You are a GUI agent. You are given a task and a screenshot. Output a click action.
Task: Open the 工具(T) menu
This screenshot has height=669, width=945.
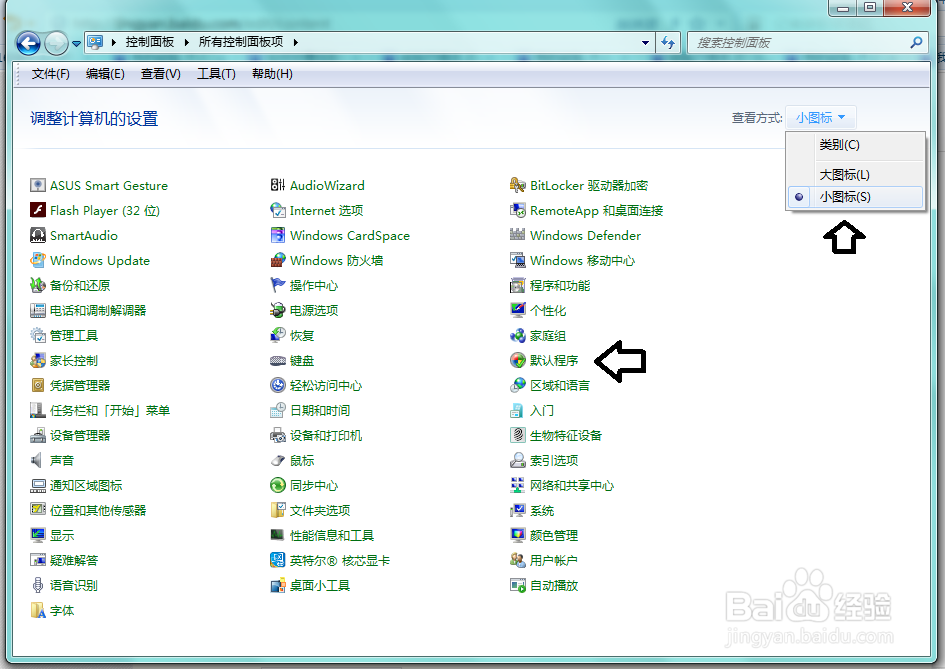pos(216,74)
